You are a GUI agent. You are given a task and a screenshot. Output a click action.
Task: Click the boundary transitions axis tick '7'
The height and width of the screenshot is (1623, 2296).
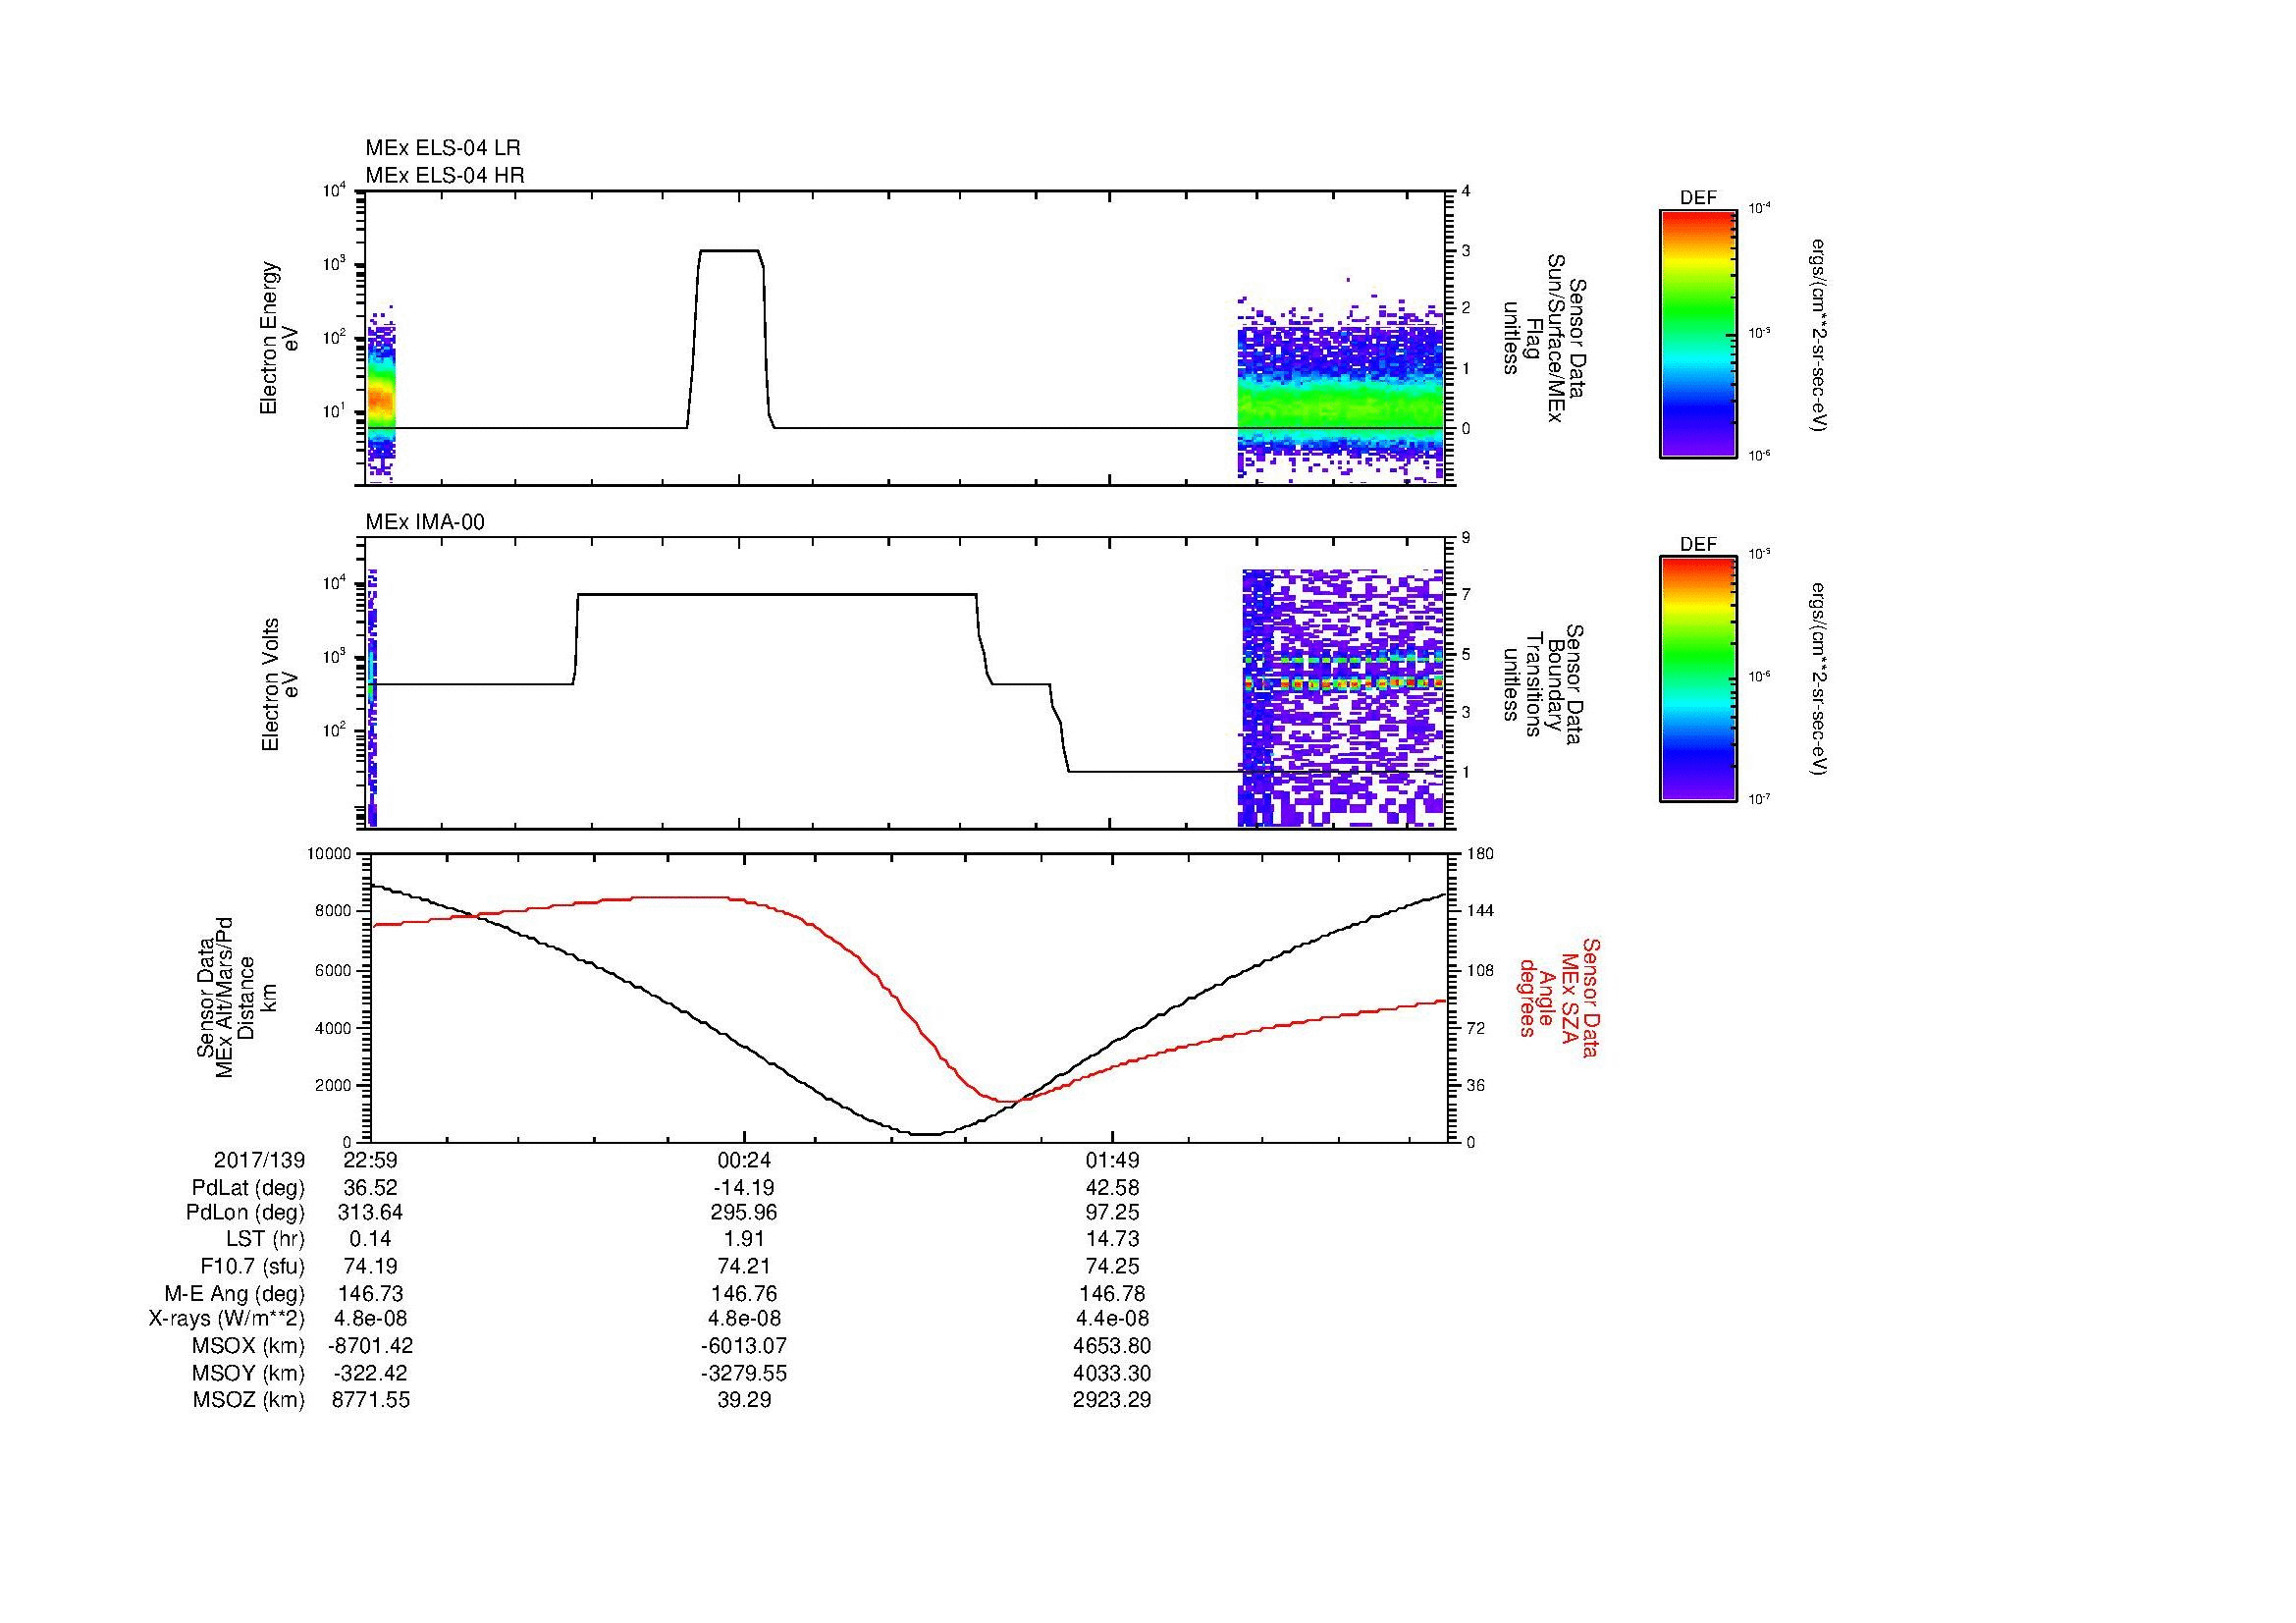point(1467,595)
